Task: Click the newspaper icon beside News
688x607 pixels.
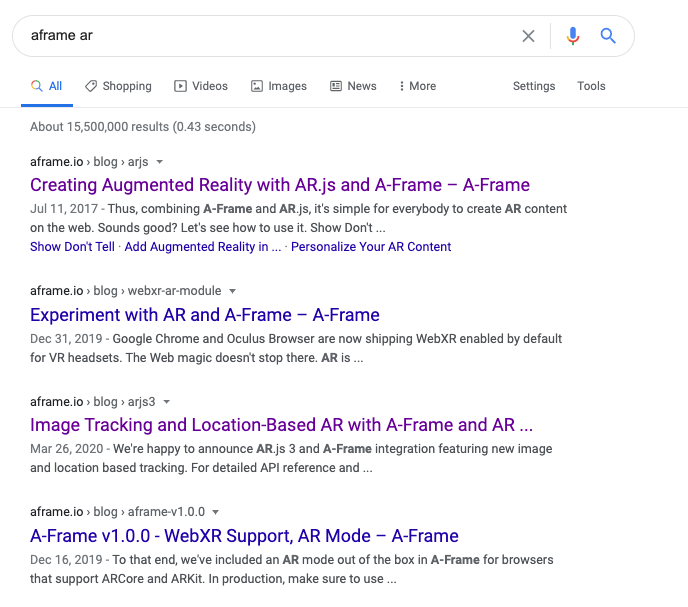Action: tap(336, 86)
